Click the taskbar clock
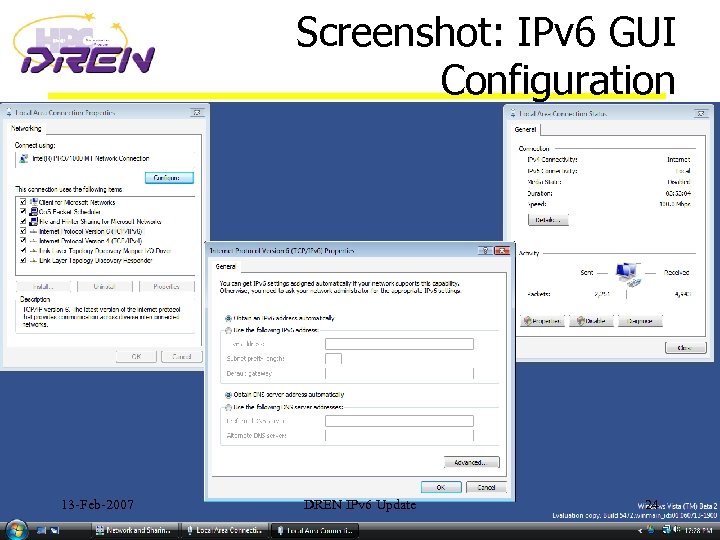This screenshot has height=540, width=720. point(698,530)
